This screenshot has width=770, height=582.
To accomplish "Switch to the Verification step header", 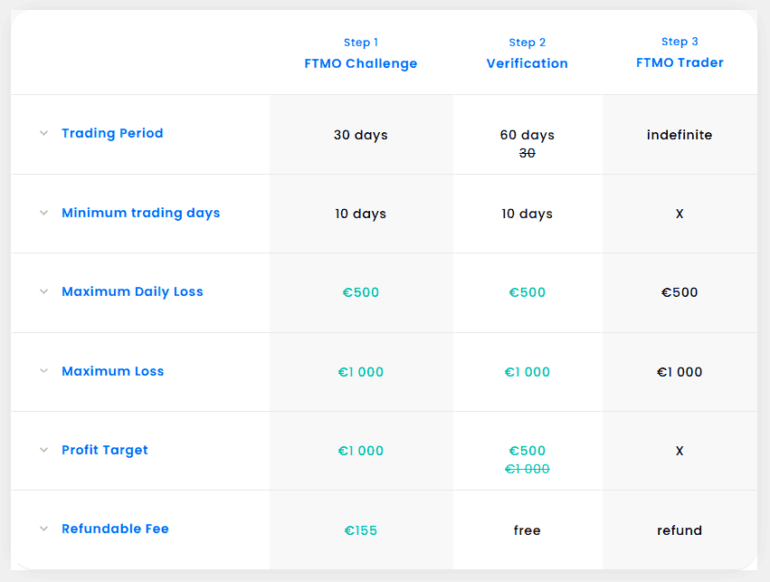I will (x=527, y=63).
